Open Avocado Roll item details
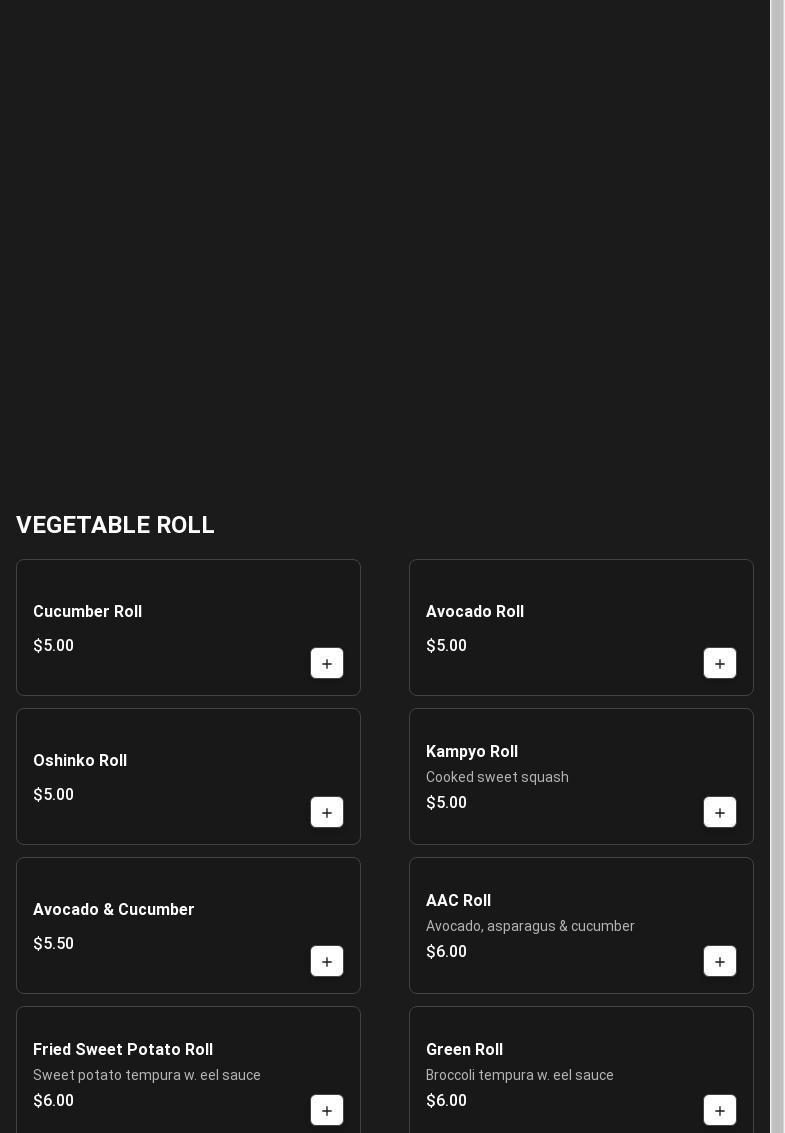Image resolution: width=785 pixels, height=1133 pixels. (x=475, y=612)
